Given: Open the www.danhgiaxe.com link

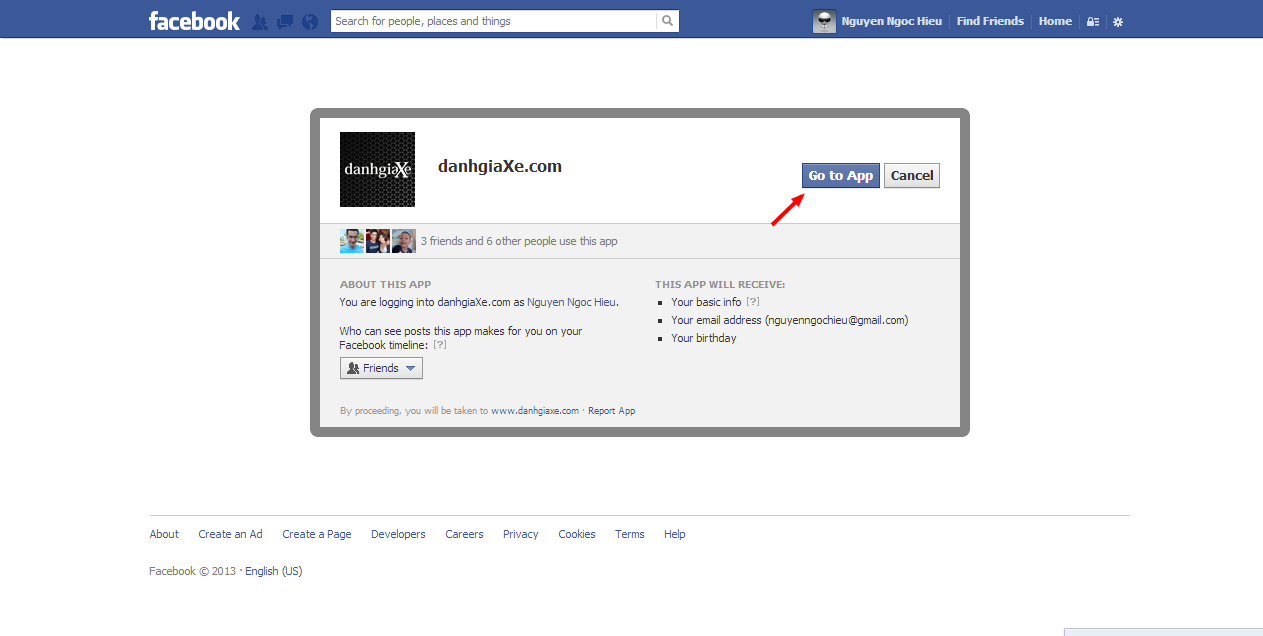Looking at the screenshot, I should [x=535, y=411].
